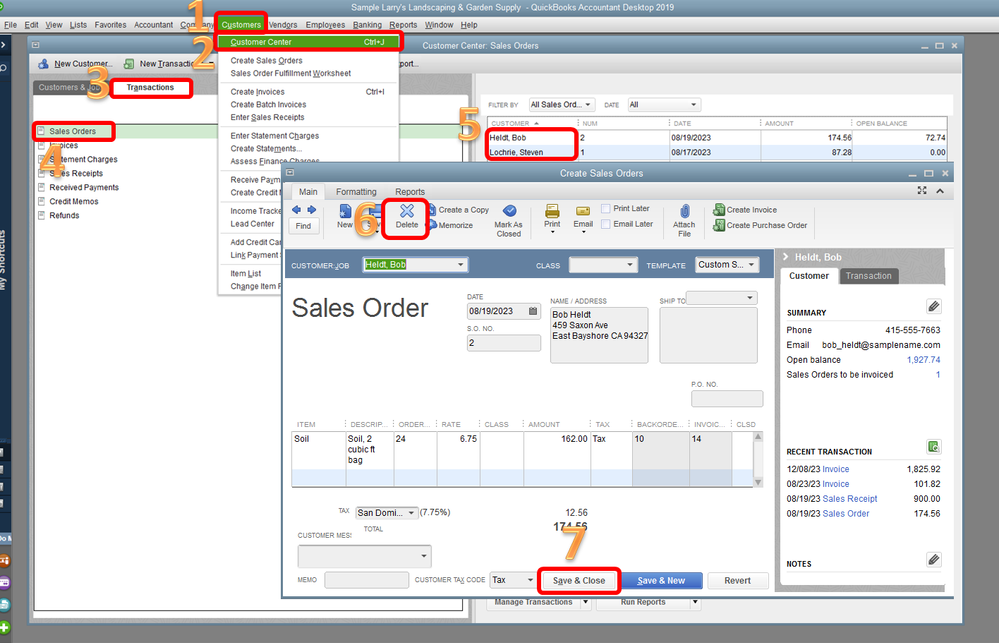The height and width of the screenshot is (643, 999).
Task: Open the Template dropdown
Action: [x=752, y=264]
